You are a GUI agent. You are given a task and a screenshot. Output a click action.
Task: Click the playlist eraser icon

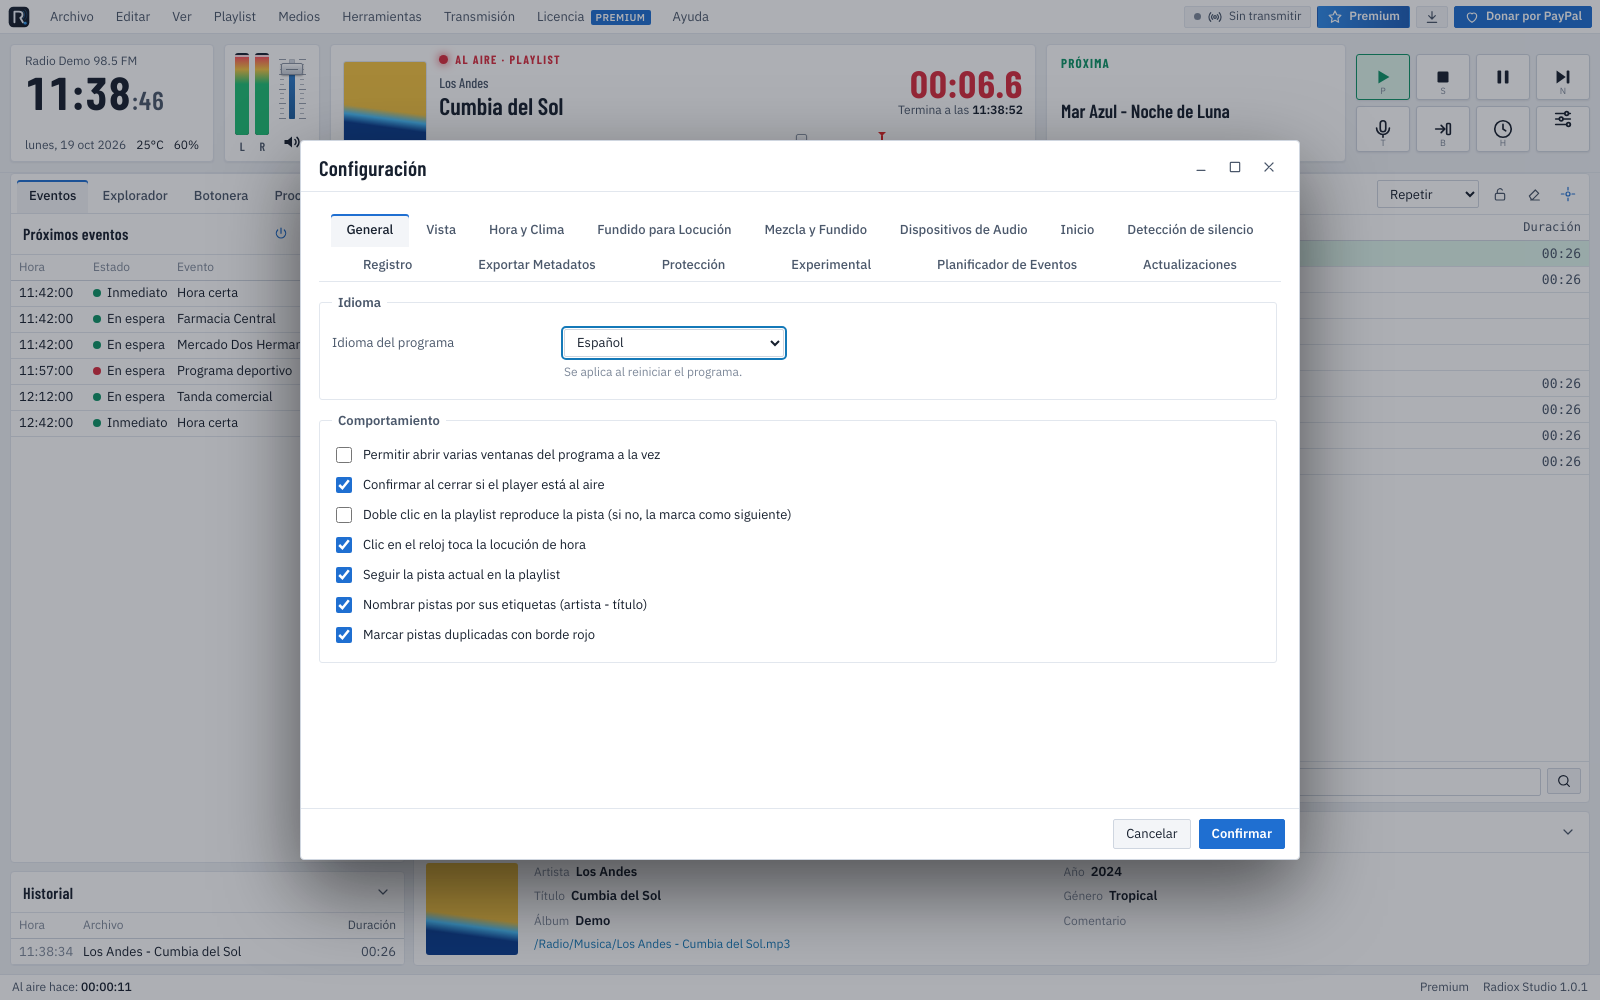[x=1534, y=195]
